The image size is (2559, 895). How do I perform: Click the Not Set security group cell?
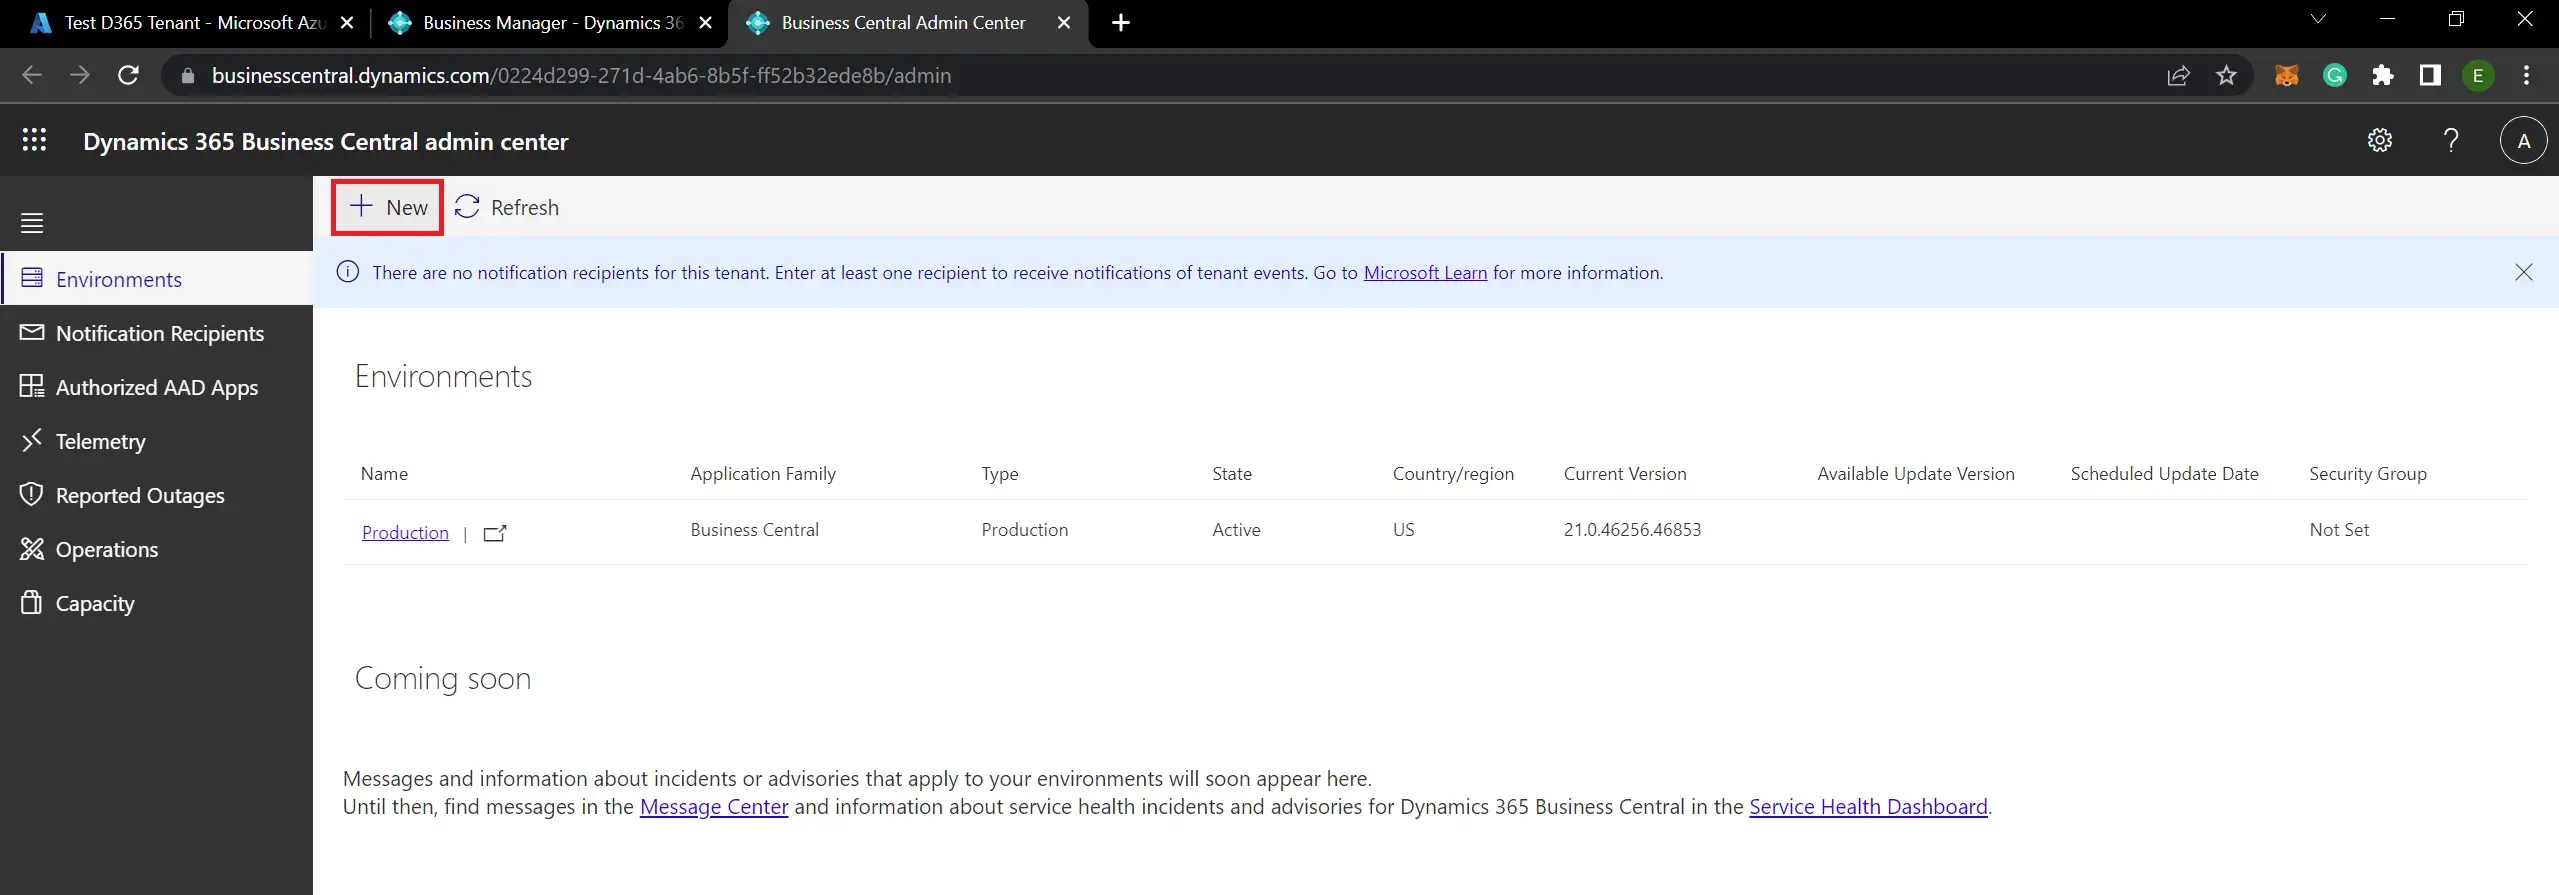point(2339,530)
